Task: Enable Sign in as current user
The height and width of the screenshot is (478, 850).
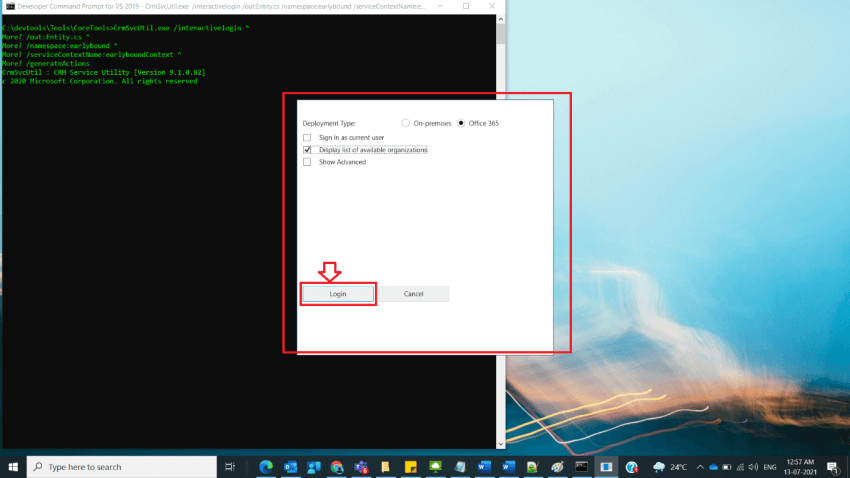Action: pyautogui.click(x=307, y=138)
